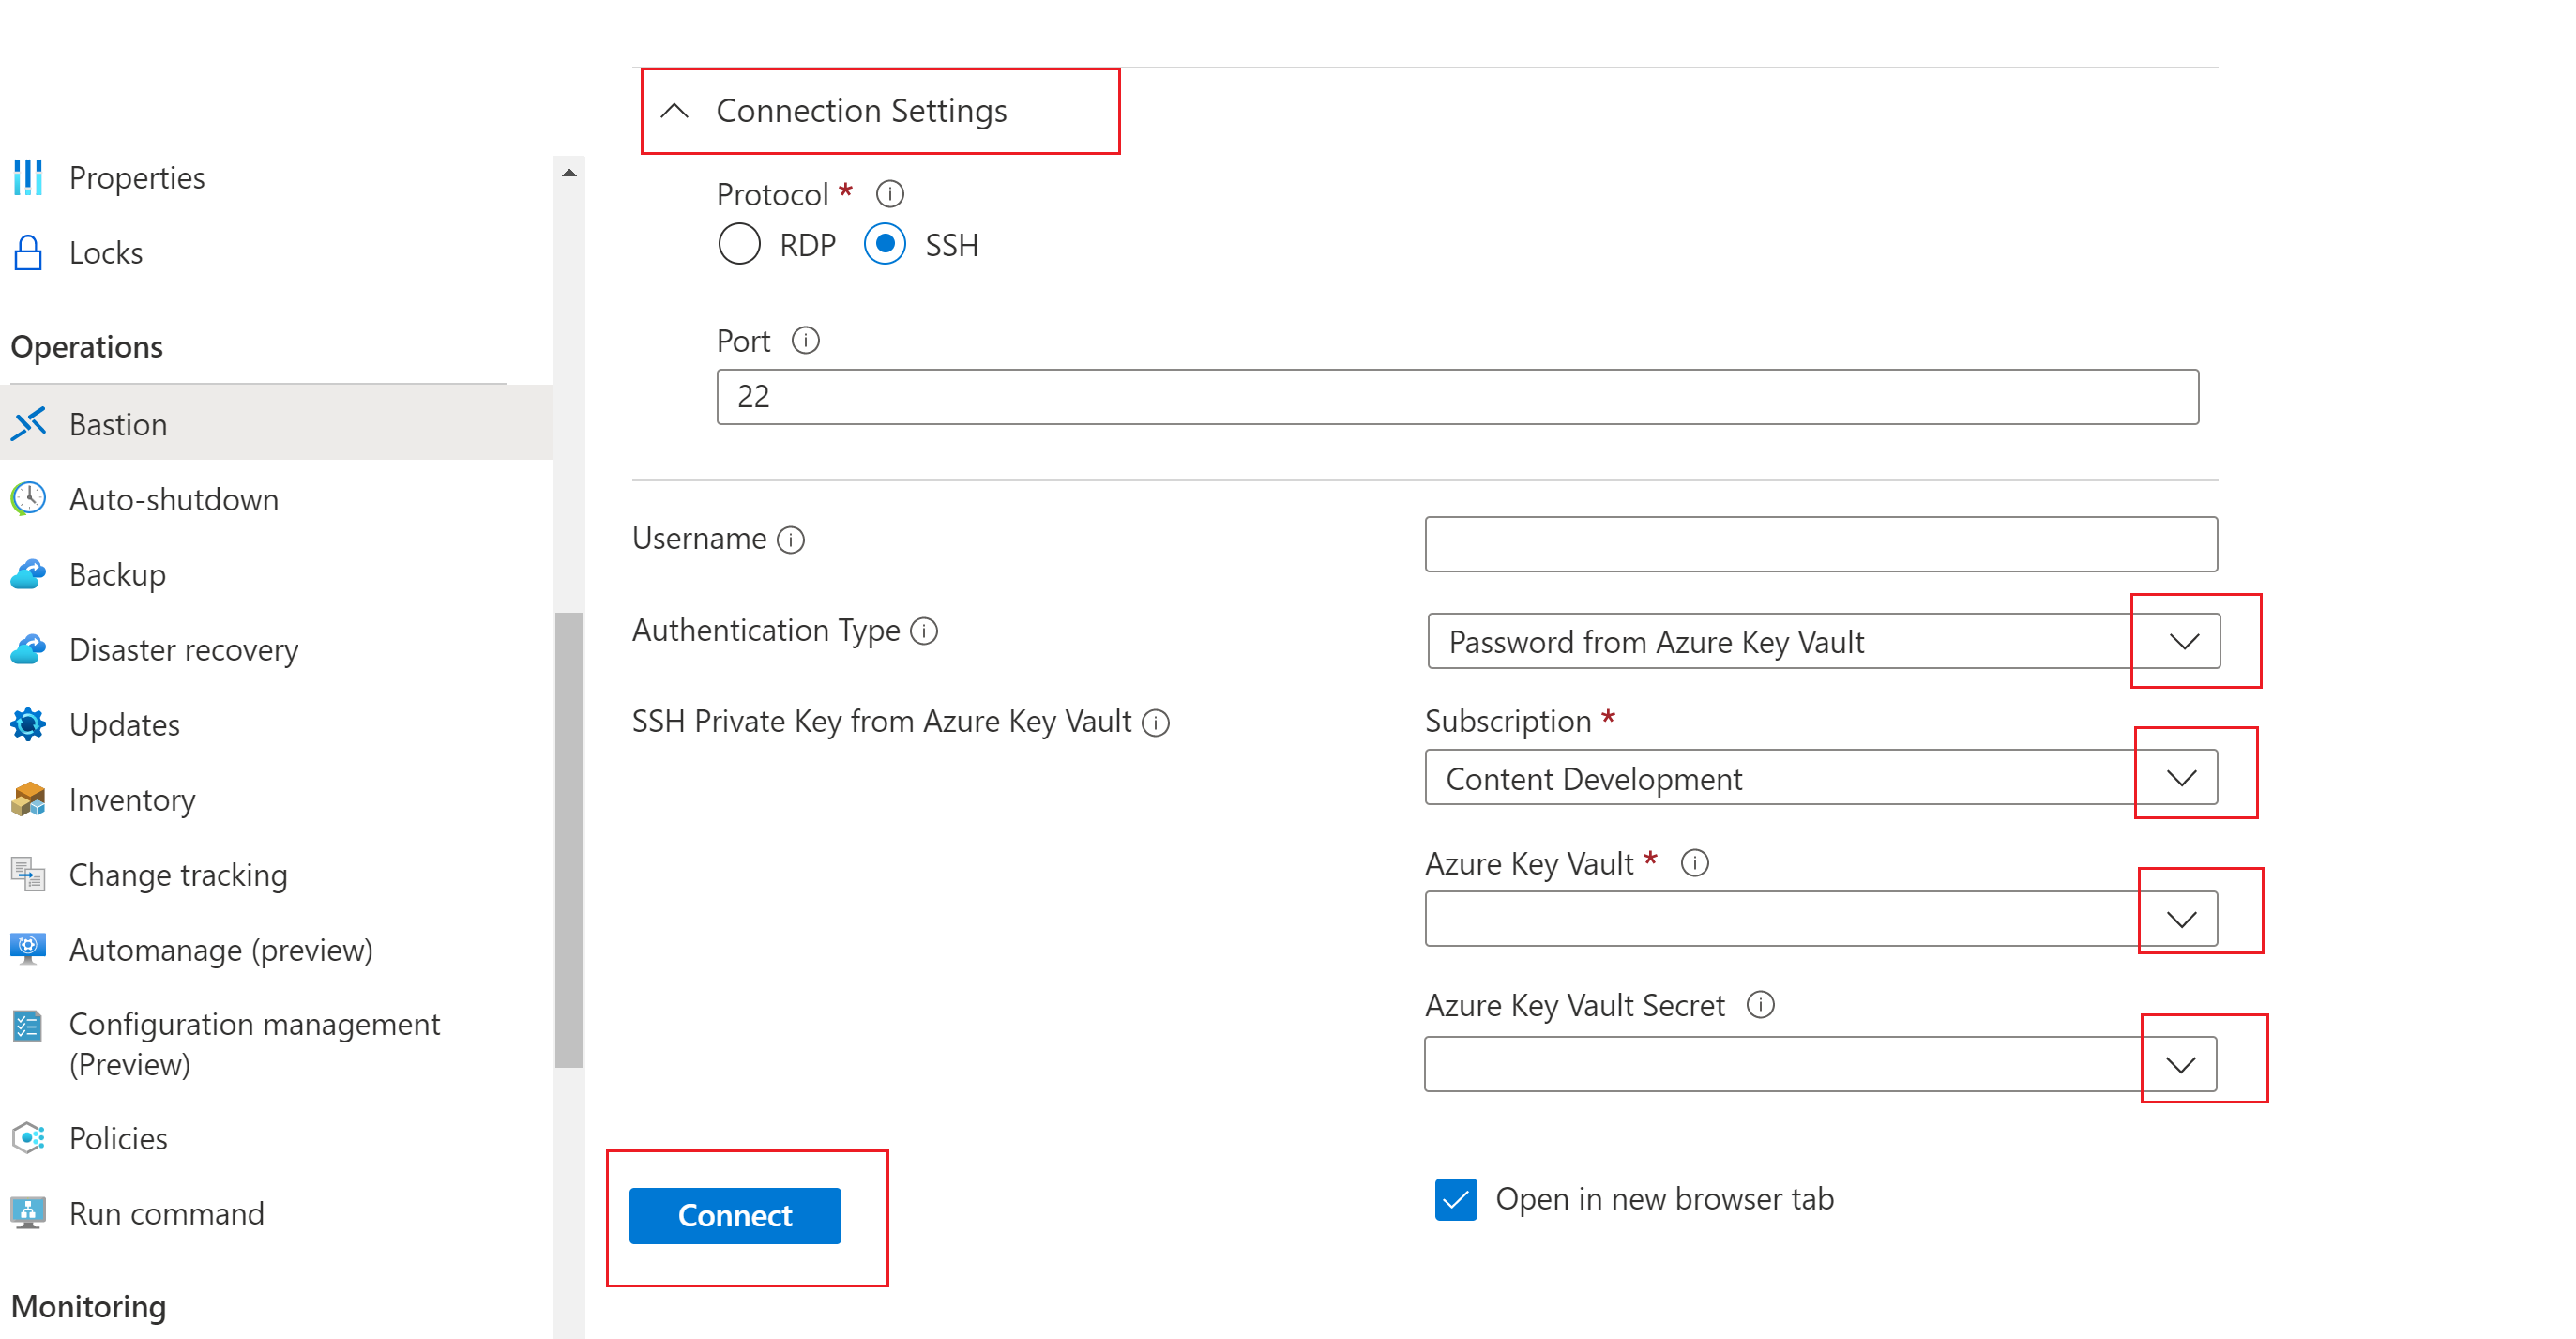Enable Open in new browser tab checkbox
Image resolution: width=2576 pixels, height=1339 pixels.
1457,1197
